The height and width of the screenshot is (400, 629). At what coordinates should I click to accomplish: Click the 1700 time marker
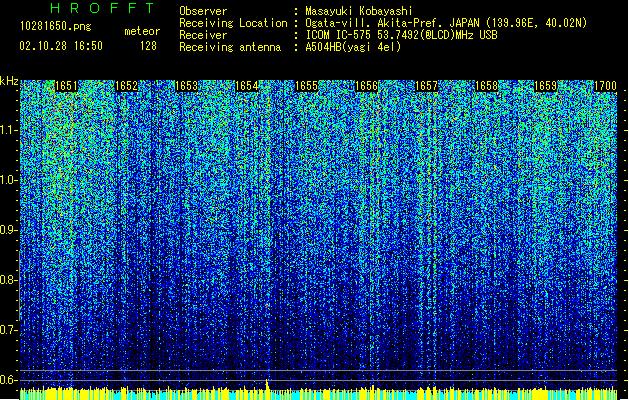click(605, 86)
